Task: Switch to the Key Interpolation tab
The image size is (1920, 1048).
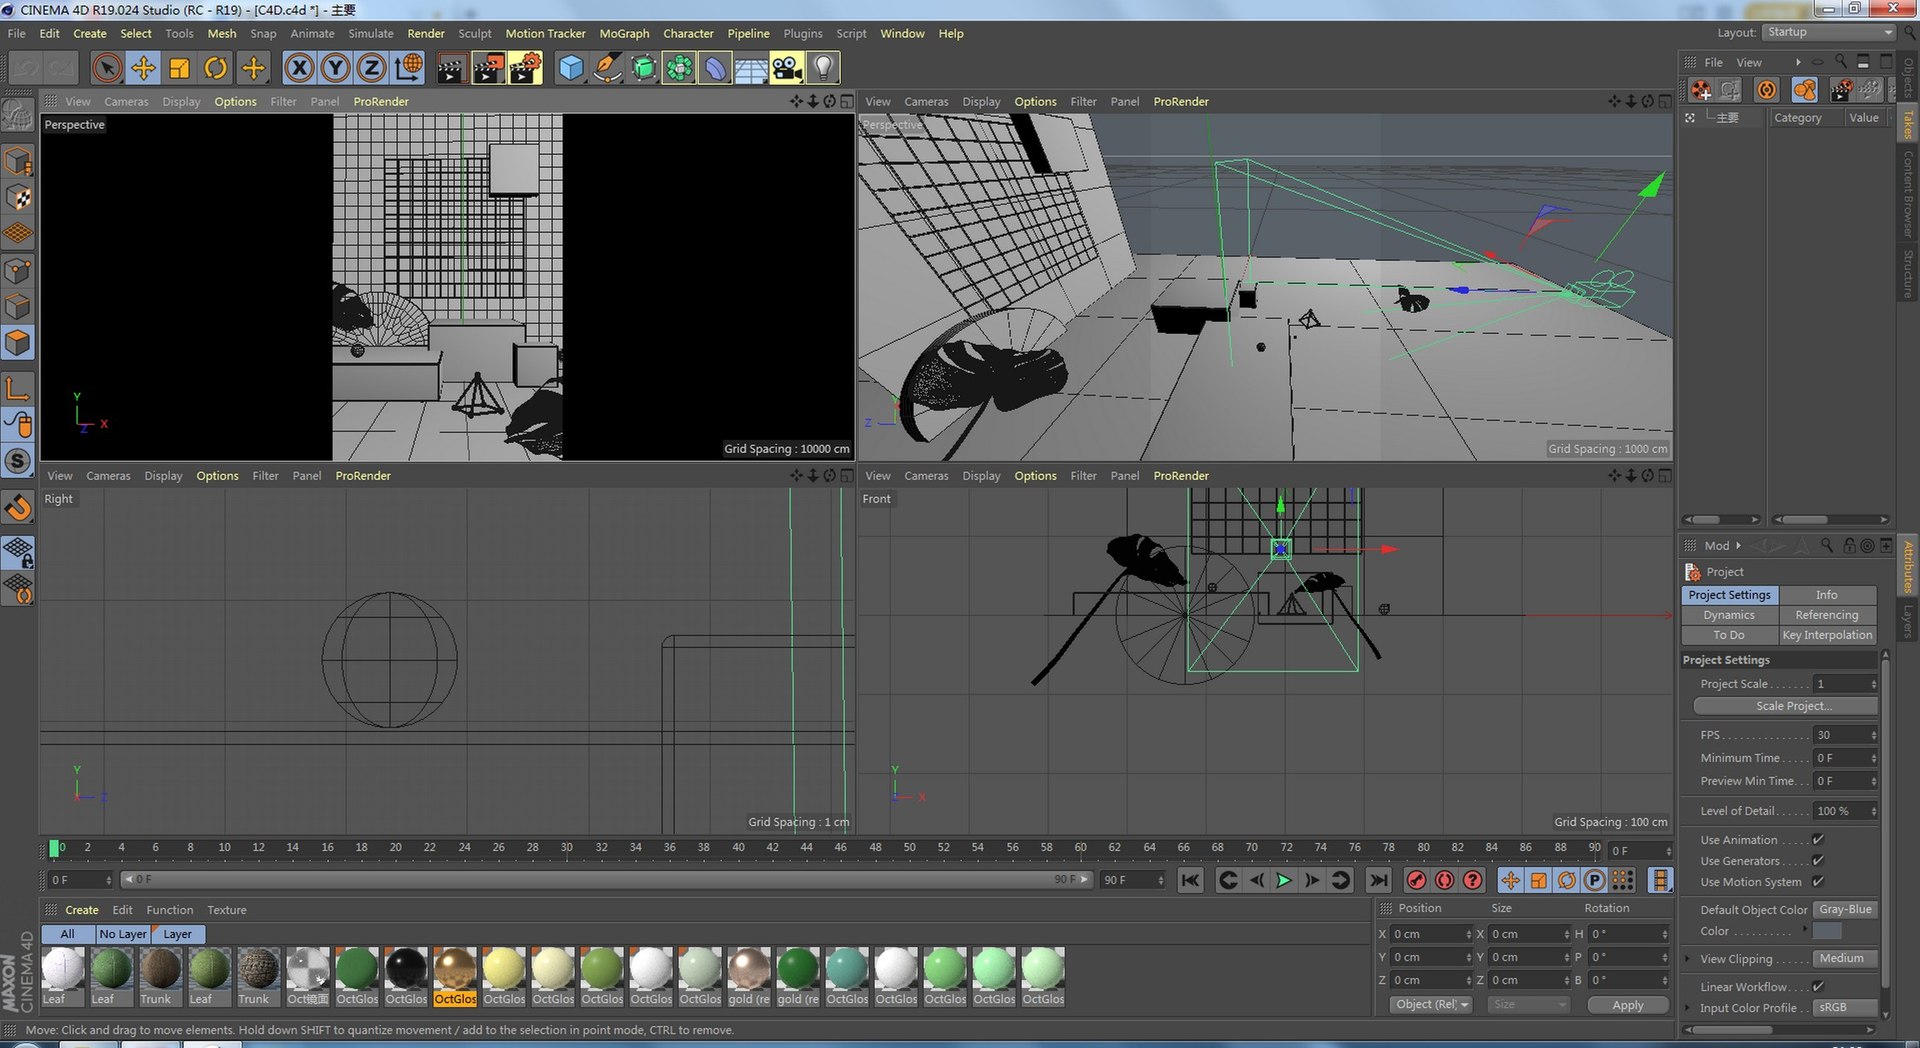Action: pyautogui.click(x=1827, y=635)
